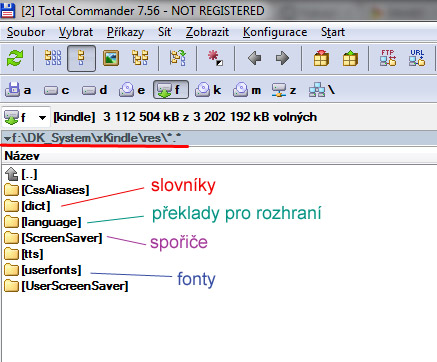Open the Soubor menu

click(26, 32)
